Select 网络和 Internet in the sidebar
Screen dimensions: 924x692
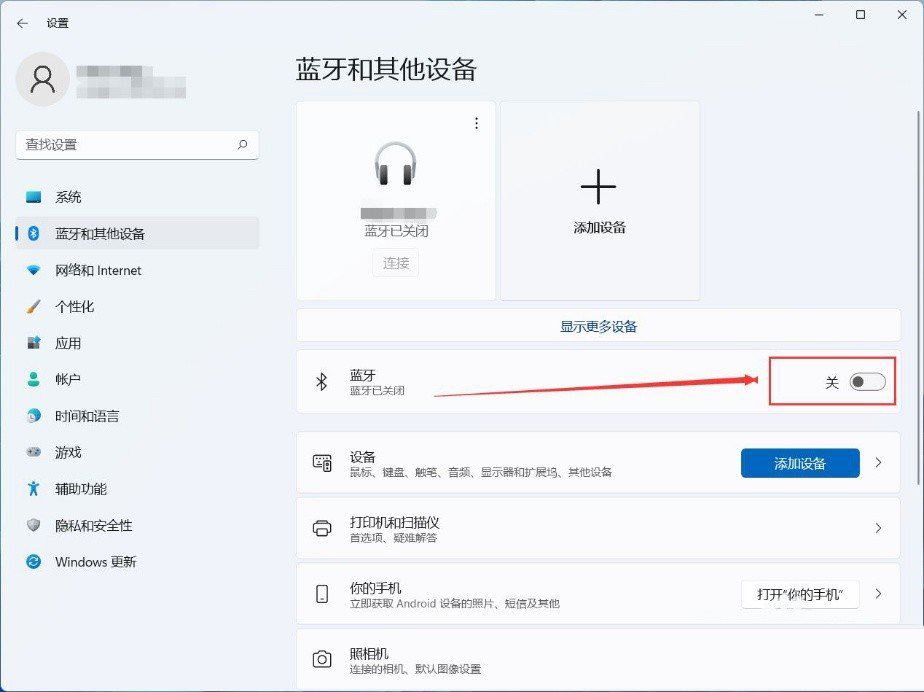pyautogui.click(x=137, y=270)
